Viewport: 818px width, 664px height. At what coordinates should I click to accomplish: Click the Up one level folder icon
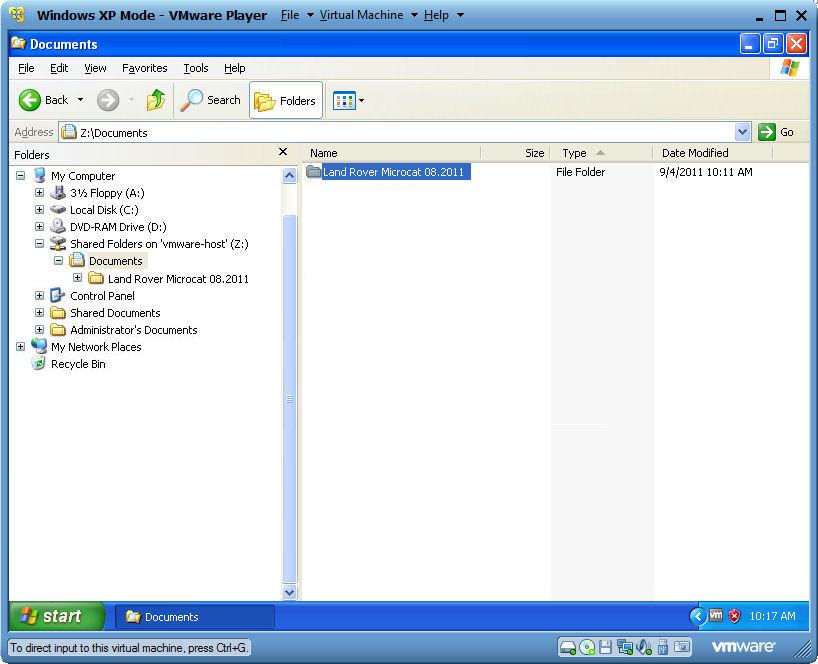[x=155, y=100]
